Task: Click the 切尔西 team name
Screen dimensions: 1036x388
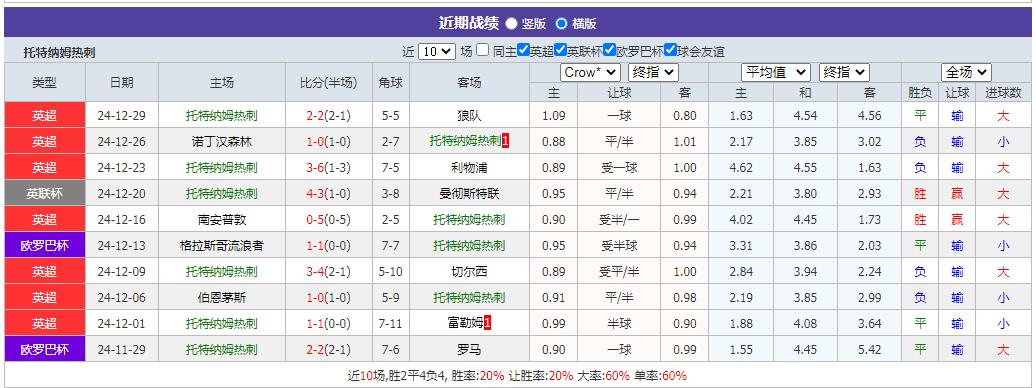Action: 469,272
